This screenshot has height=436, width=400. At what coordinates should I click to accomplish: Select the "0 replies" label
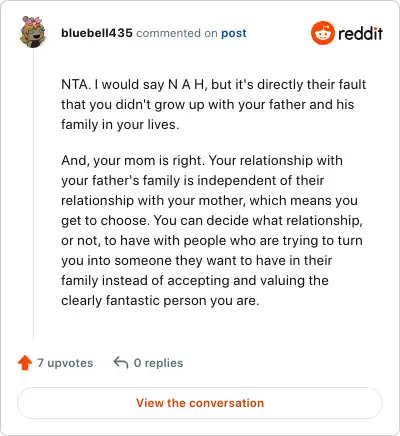click(x=158, y=363)
